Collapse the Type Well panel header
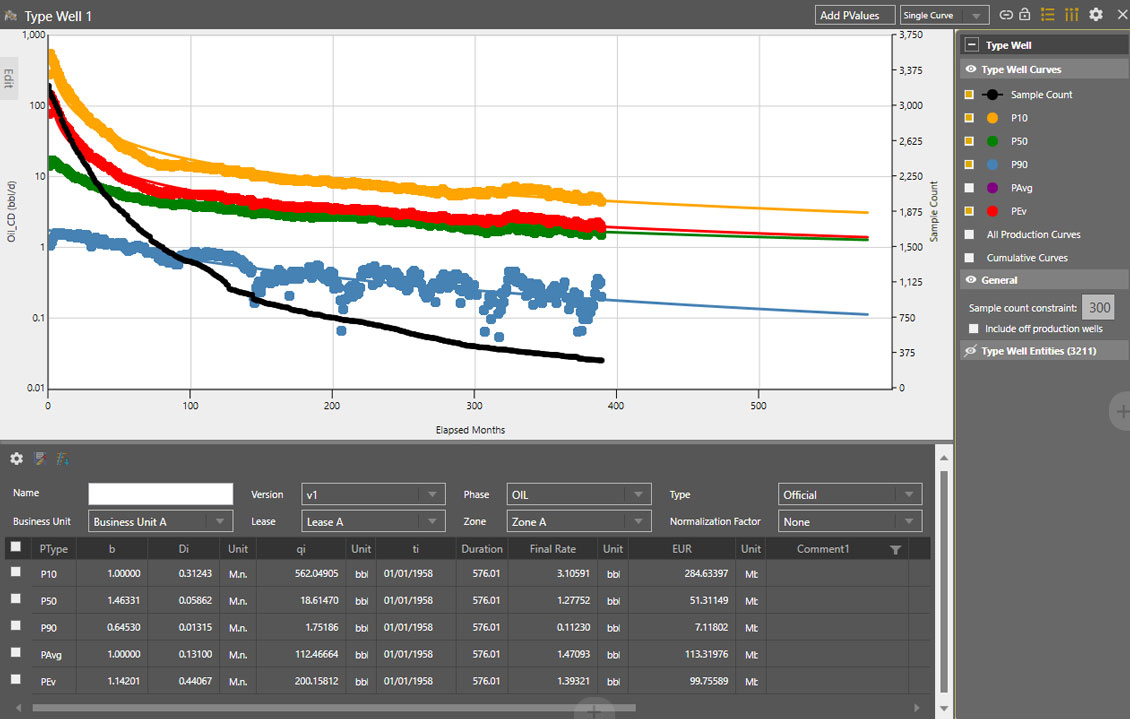 [x=970, y=44]
